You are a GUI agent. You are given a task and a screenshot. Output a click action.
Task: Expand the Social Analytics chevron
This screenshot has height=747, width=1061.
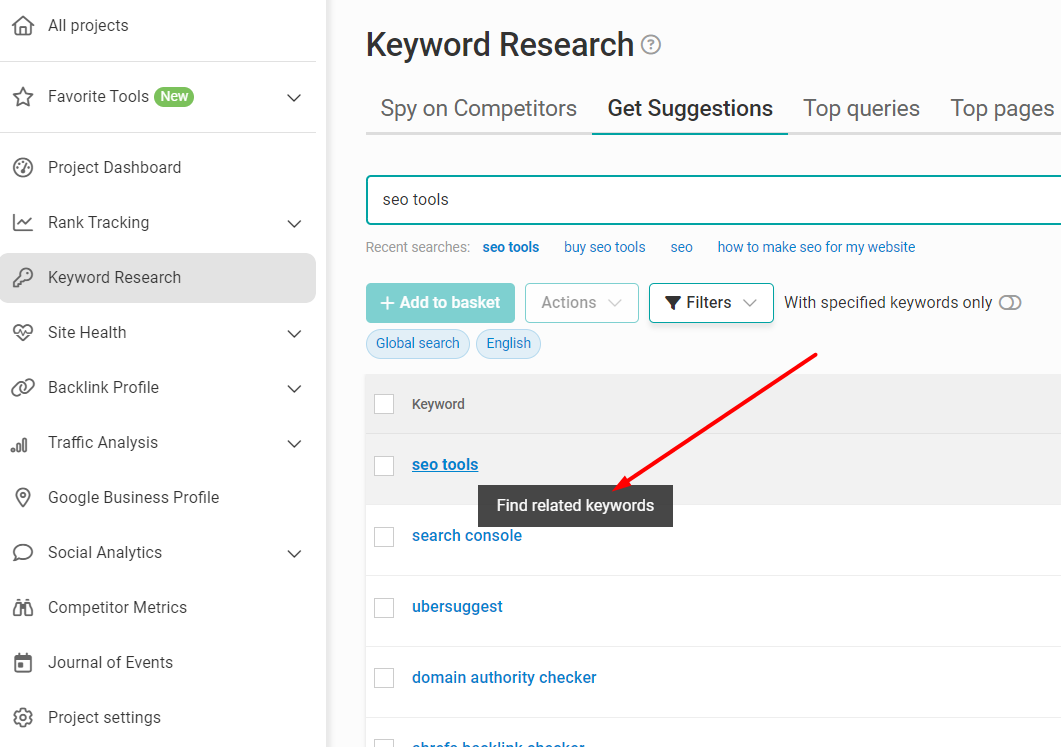(x=294, y=553)
